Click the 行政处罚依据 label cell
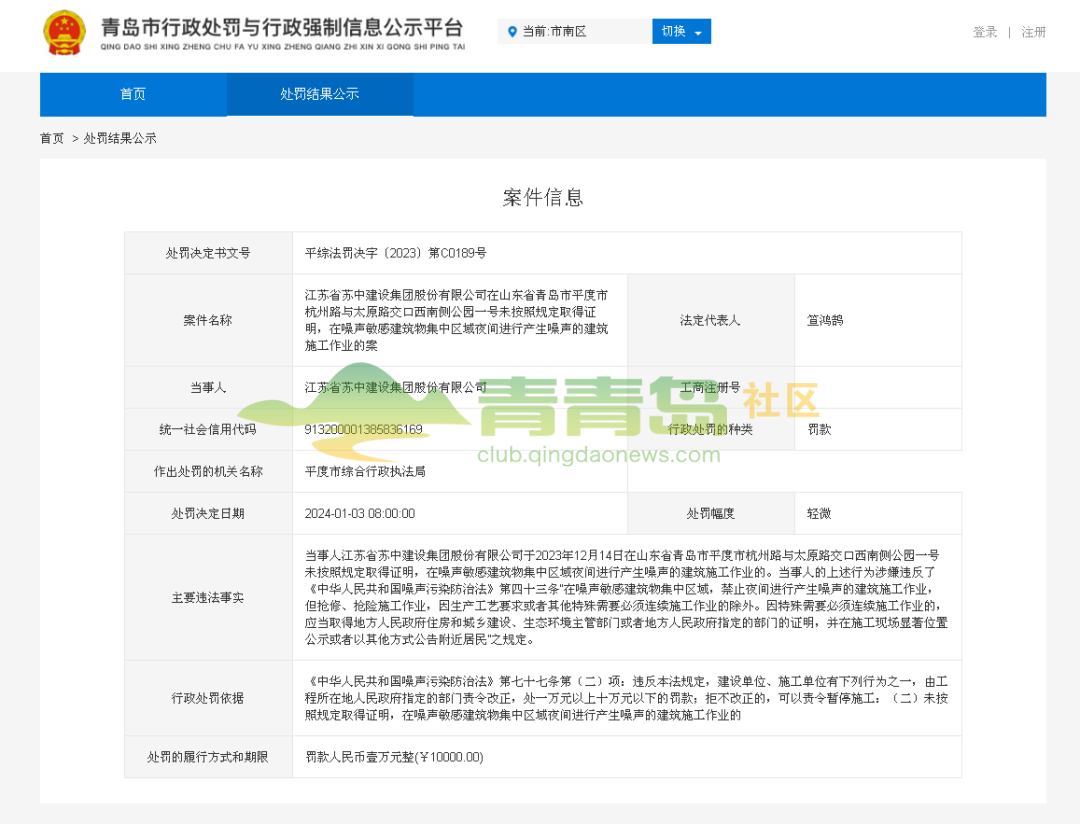 click(x=208, y=698)
